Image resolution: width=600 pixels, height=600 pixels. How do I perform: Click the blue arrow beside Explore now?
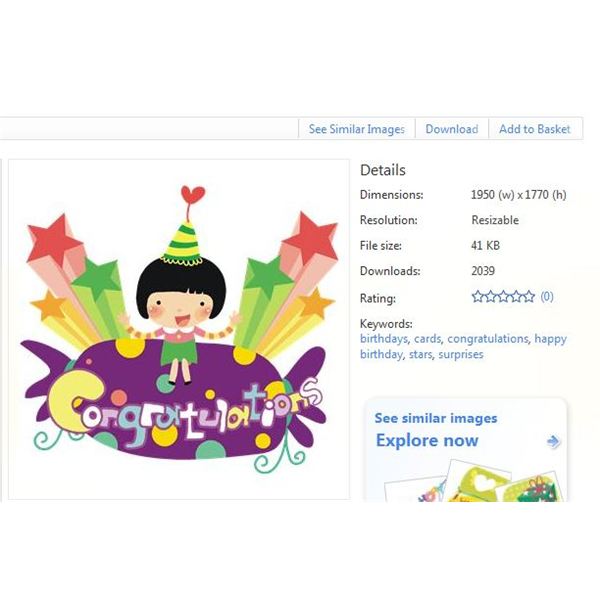[x=553, y=441]
